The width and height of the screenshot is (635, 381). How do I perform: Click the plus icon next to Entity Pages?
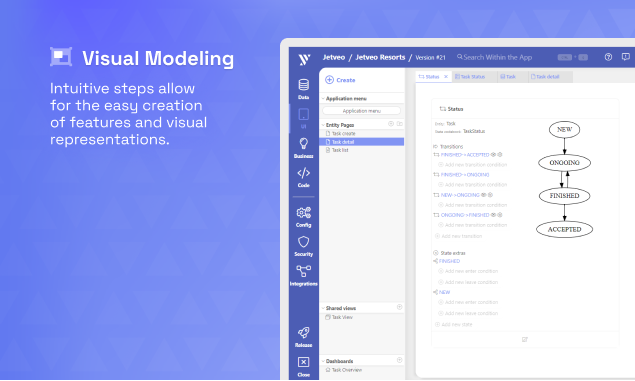click(391, 124)
